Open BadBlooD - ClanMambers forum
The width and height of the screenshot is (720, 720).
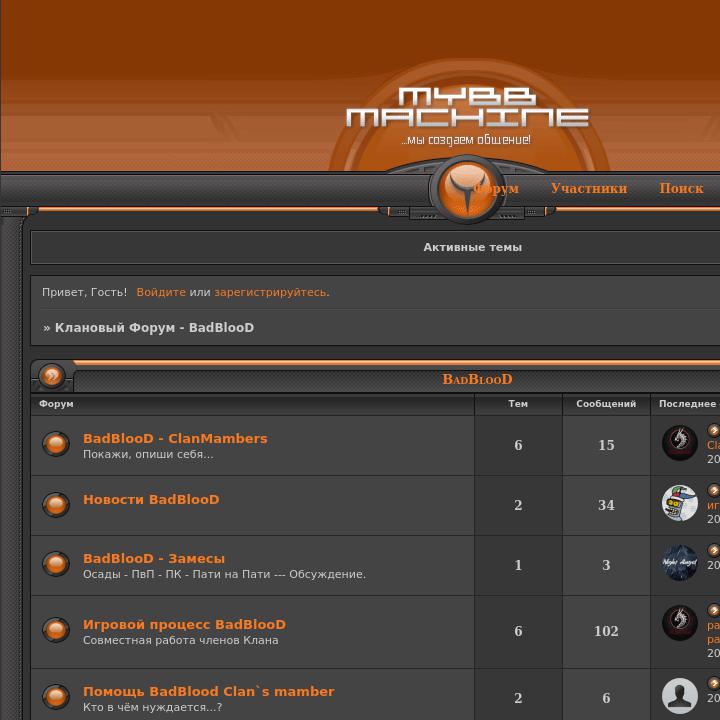pyautogui.click(x=175, y=439)
